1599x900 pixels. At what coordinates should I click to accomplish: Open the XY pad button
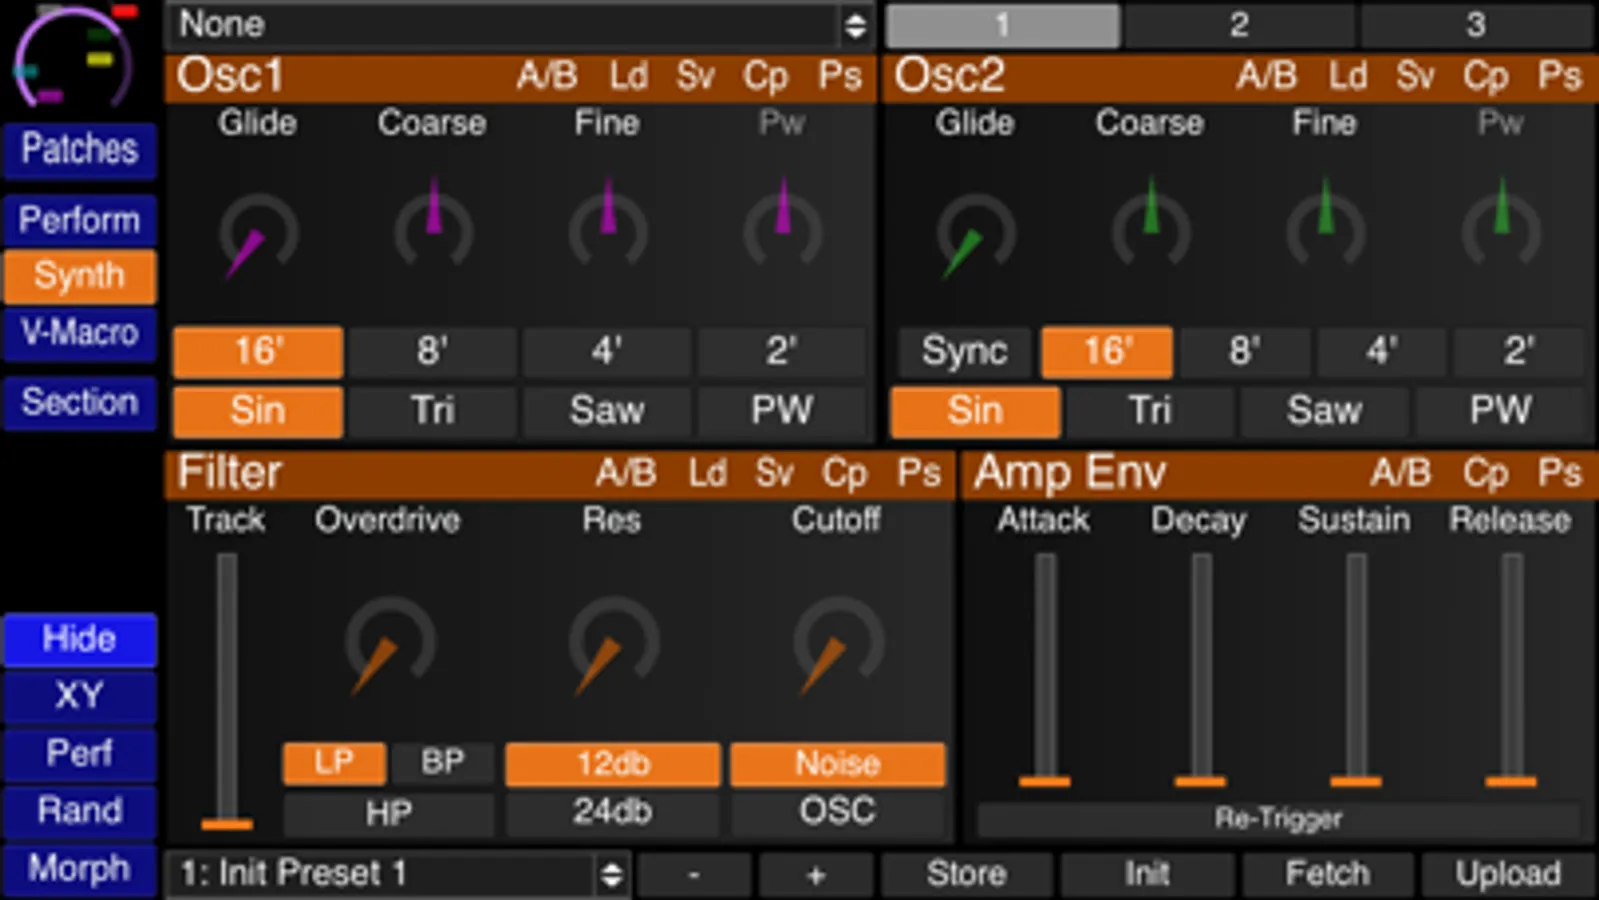80,696
